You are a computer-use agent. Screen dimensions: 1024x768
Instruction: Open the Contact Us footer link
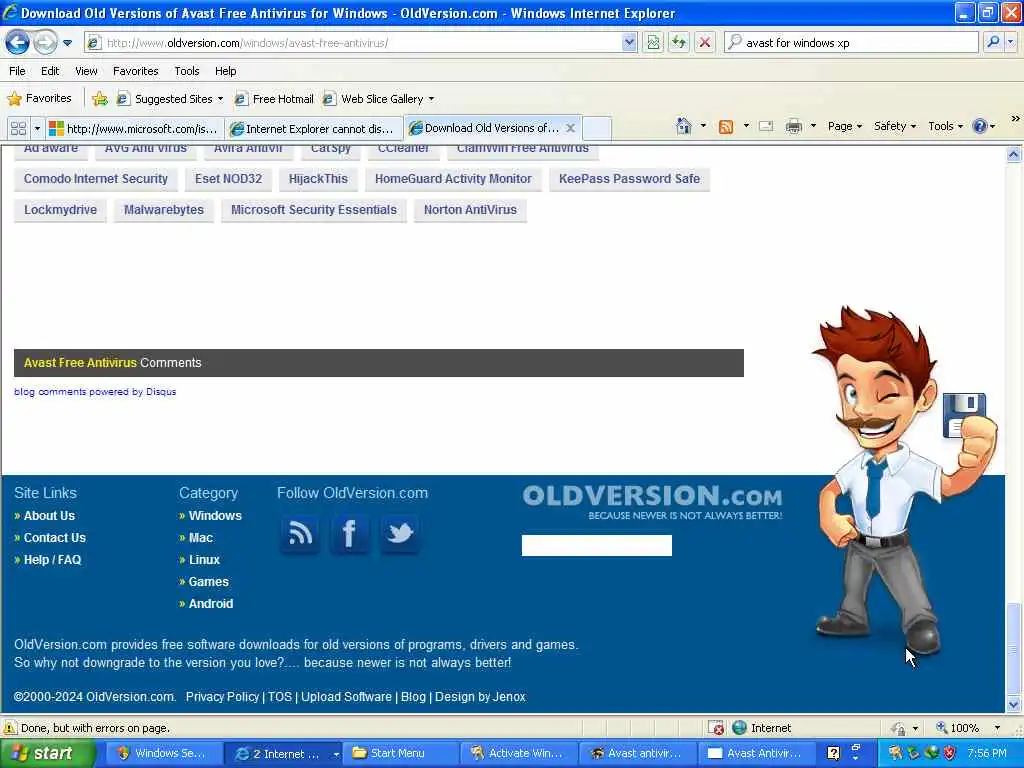55,538
